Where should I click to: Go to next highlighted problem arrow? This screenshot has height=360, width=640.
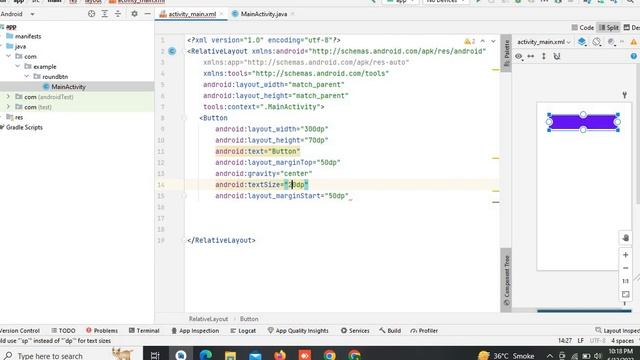(x=493, y=41)
